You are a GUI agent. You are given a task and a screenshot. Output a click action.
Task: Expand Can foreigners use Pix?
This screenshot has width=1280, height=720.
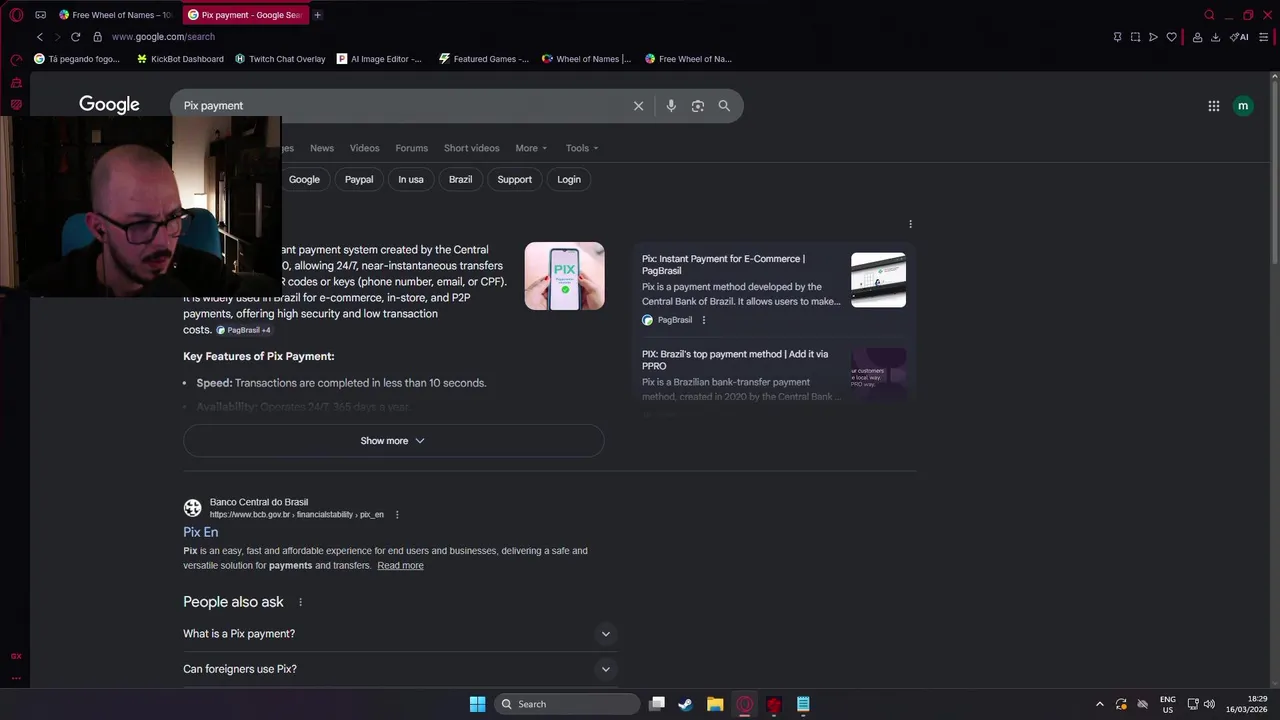(398, 669)
